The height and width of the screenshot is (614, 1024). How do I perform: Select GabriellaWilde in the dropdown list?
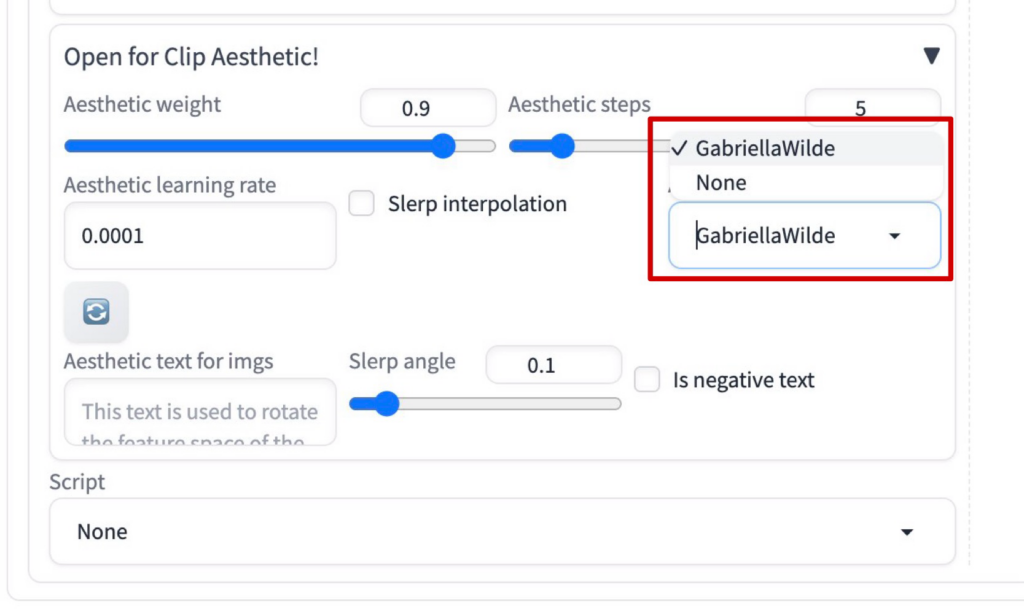[x=765, y=149]
